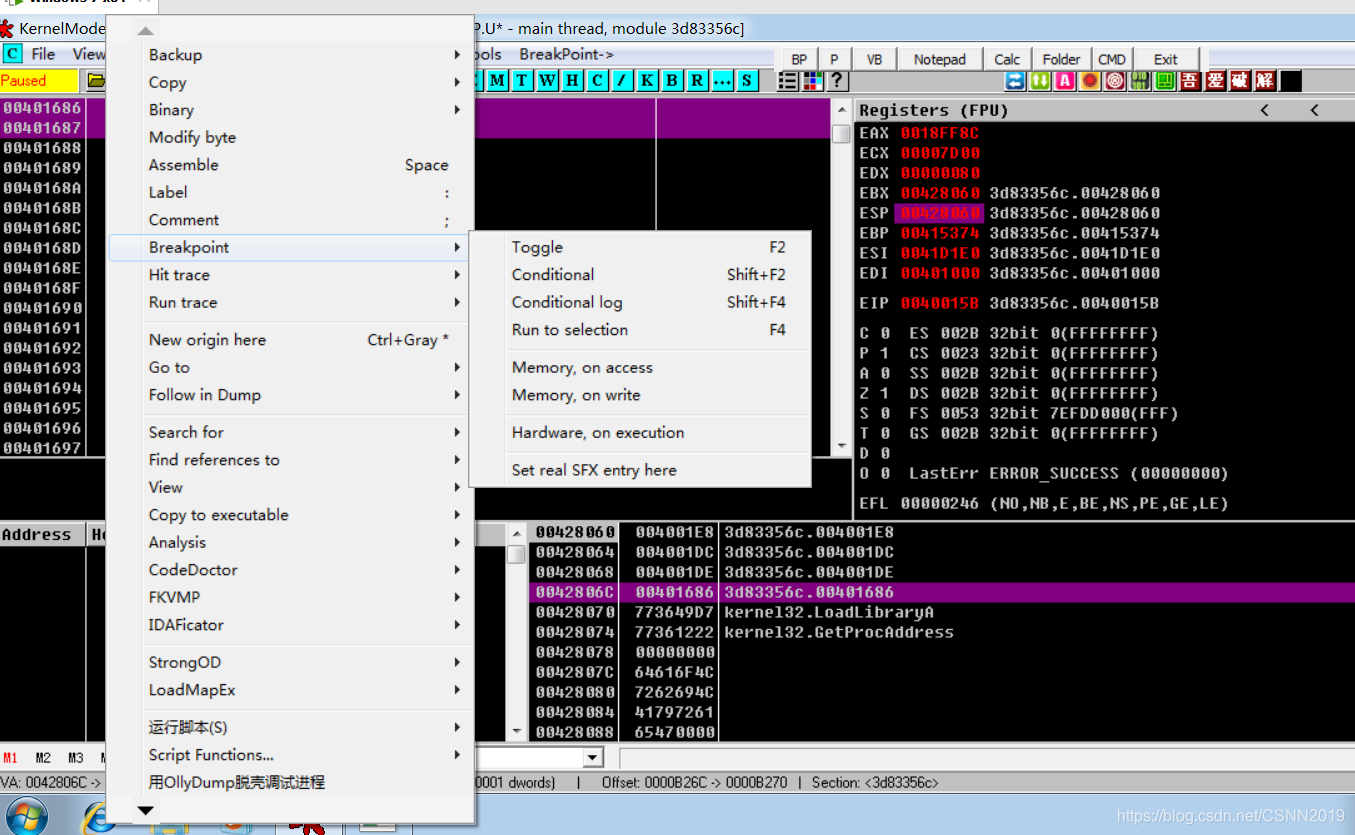The width and height of the screenshot is (1355, 835).
Task: Open the Call stack (K) toolbar icon
Action: pyautogui.click(x=647, y=81)
